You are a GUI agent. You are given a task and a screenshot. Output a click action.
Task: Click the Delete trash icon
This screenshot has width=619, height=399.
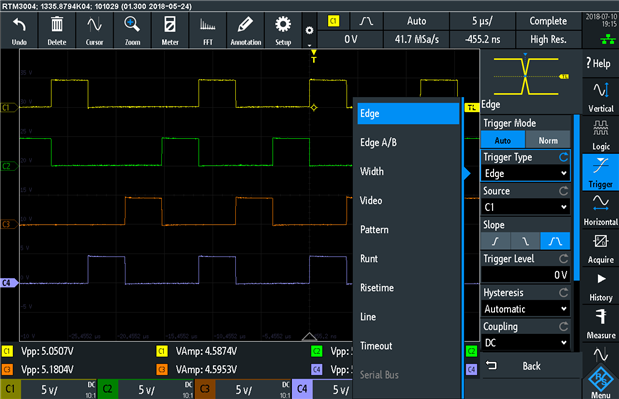[x=57, y=30]
